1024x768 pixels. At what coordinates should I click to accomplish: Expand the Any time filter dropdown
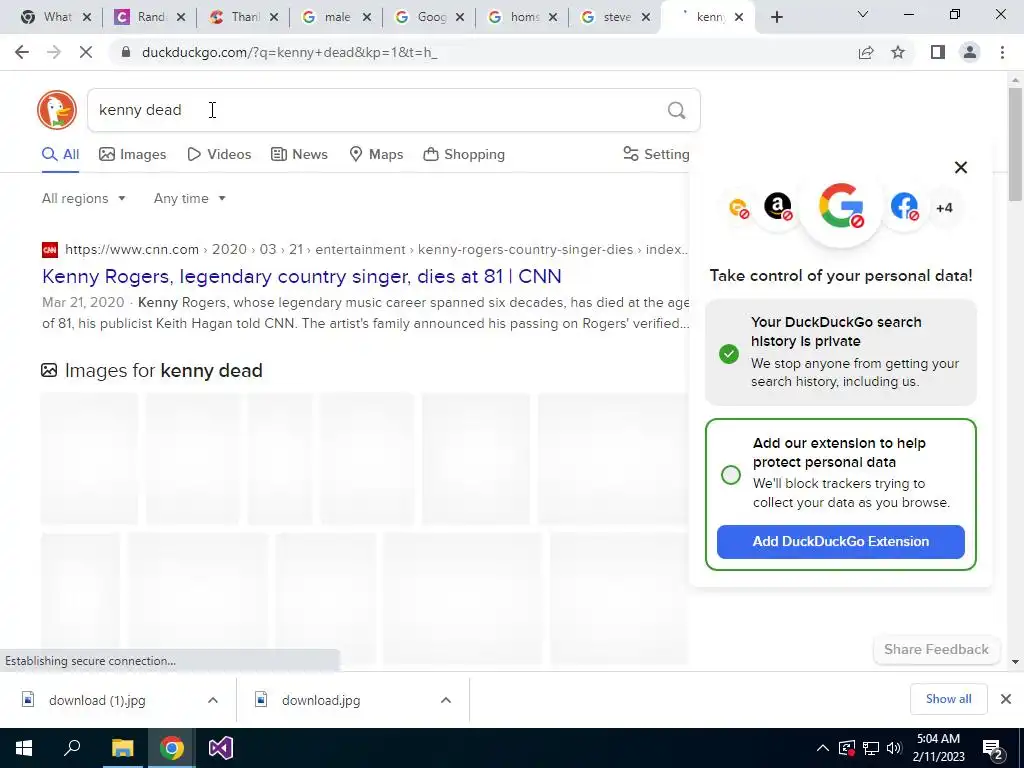coord(189,199)
